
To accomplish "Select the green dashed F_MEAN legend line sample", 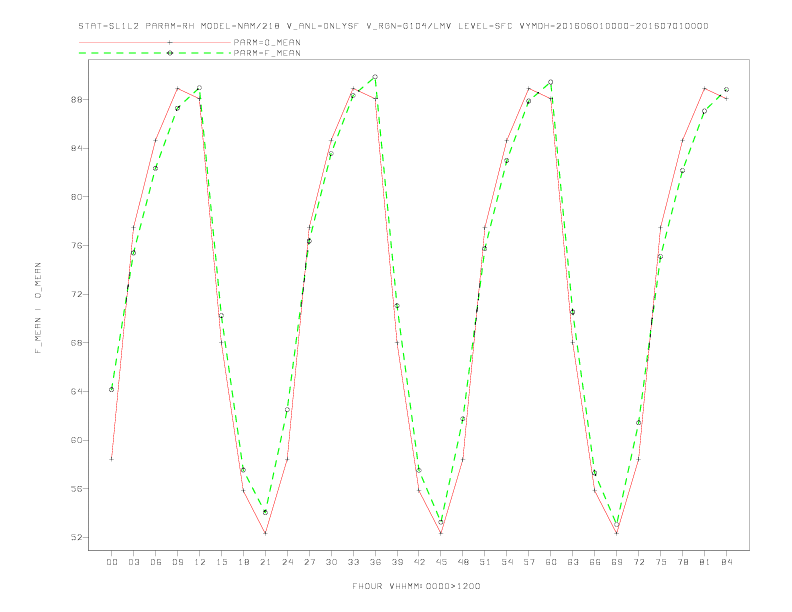I will pos(155,53).
